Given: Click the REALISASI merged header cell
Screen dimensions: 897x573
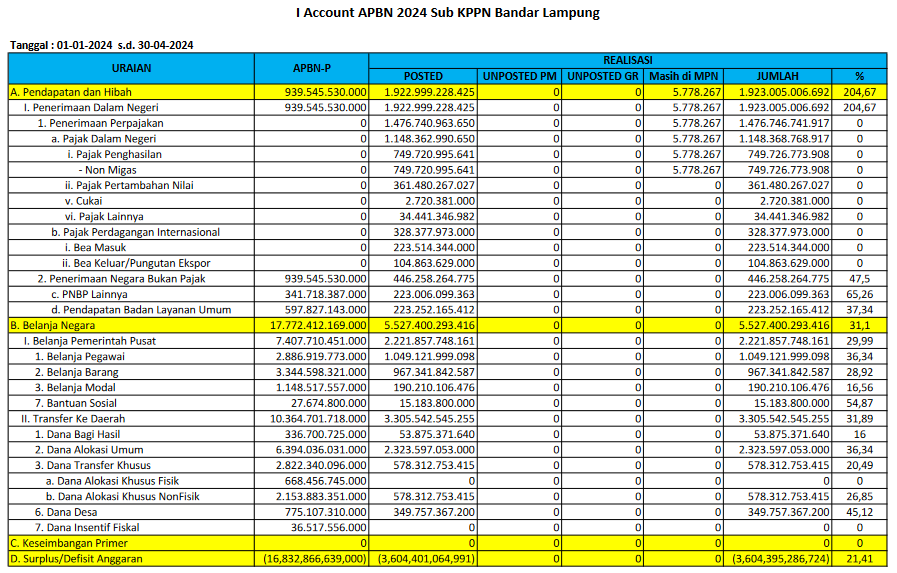Looking at the screenshot, I should tap(628, 61).
